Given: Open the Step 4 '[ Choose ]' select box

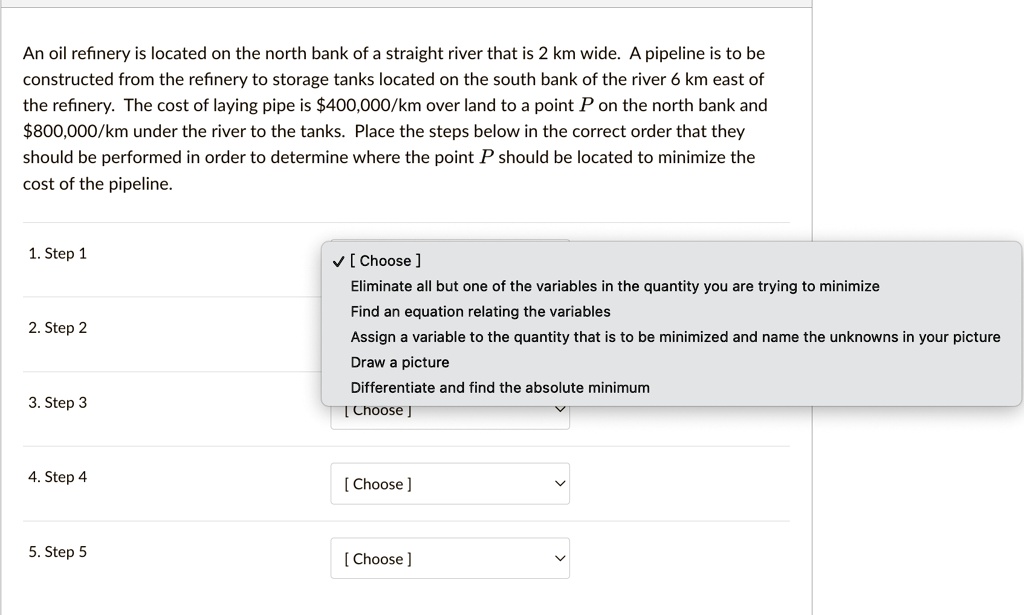Looking at the screenshot, I should [x=449, y=485].
